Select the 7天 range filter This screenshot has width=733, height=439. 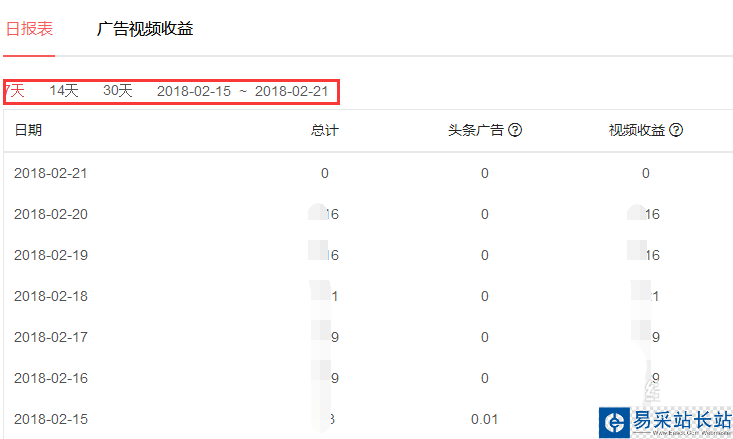(x=15, y=91)
